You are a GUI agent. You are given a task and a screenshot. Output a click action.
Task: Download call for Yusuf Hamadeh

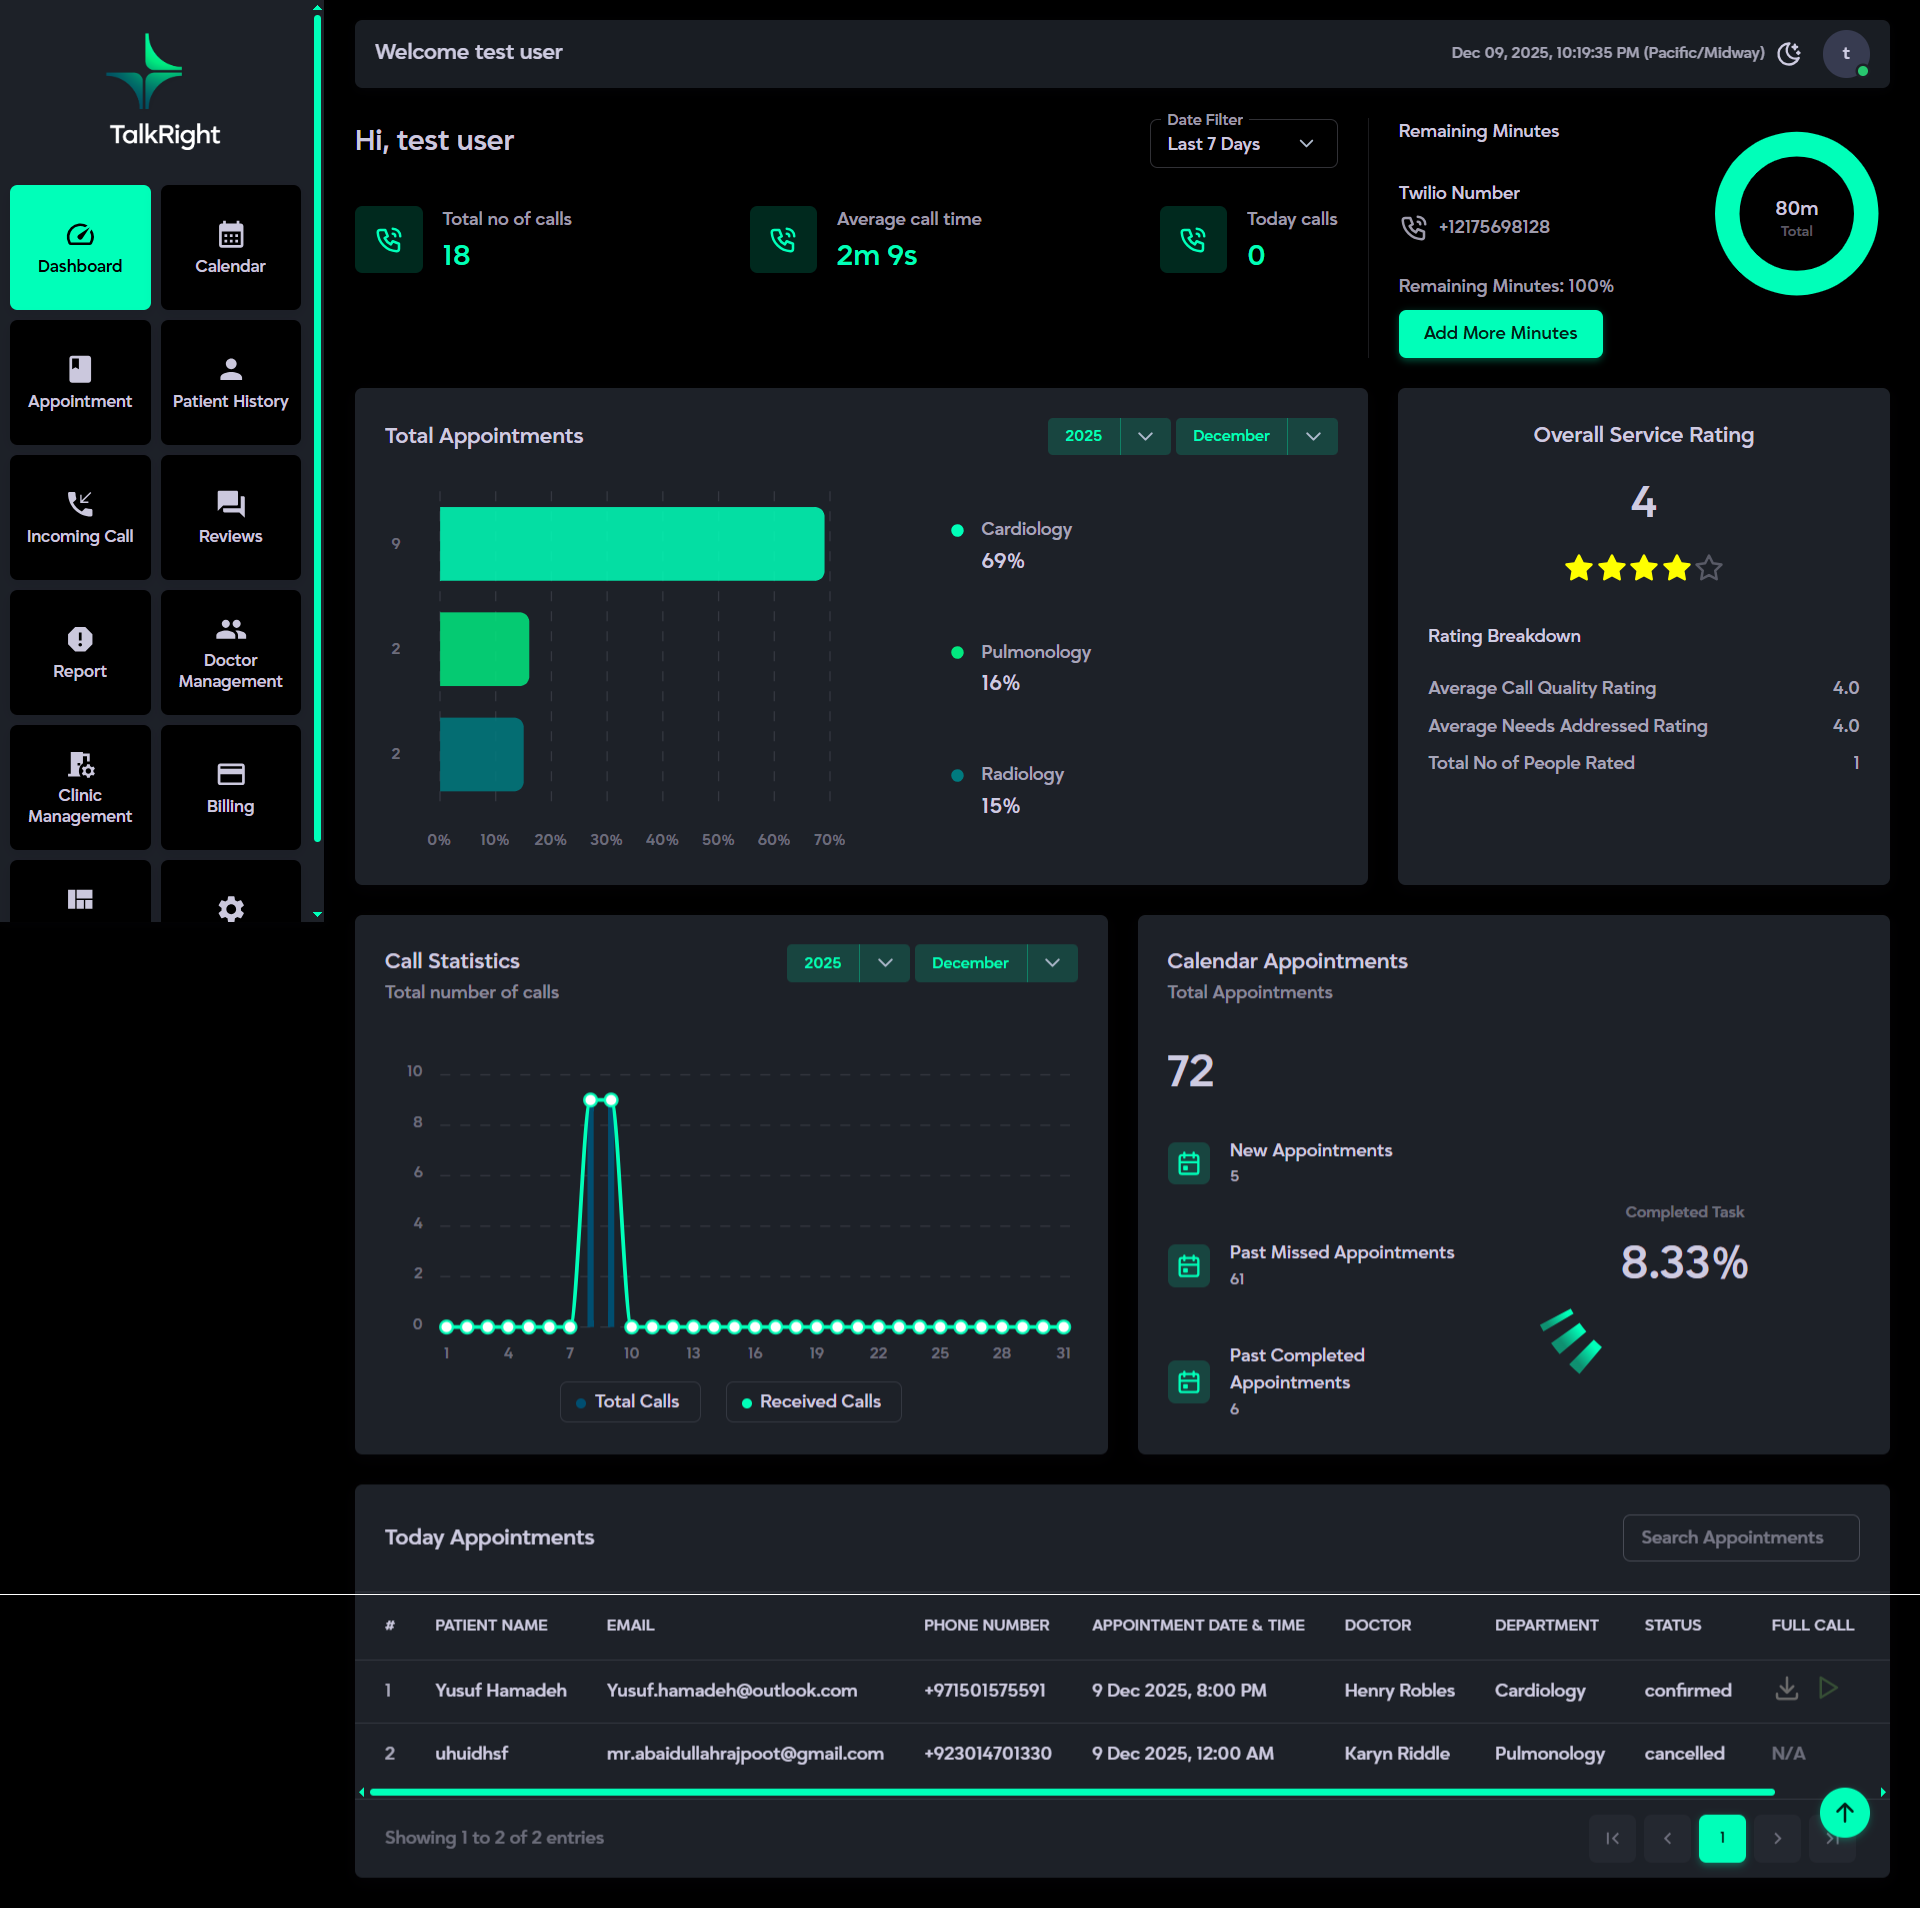tap(1786, 1688)
